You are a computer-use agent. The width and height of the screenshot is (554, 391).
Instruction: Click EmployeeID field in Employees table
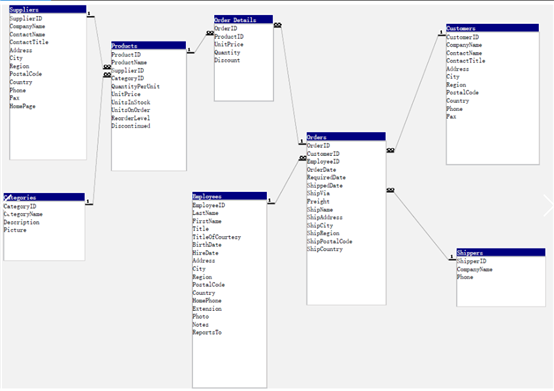[x=209, y=205]
